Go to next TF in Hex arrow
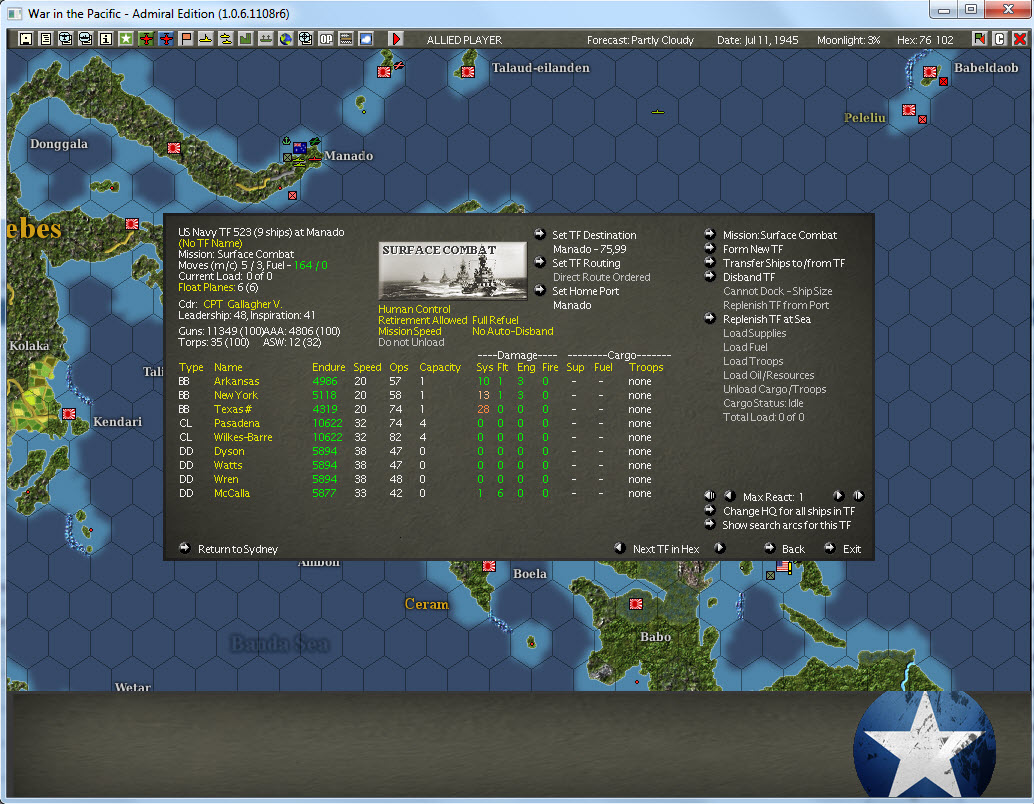This screenshot has height=804, width=1034. [x=719, y=548]
